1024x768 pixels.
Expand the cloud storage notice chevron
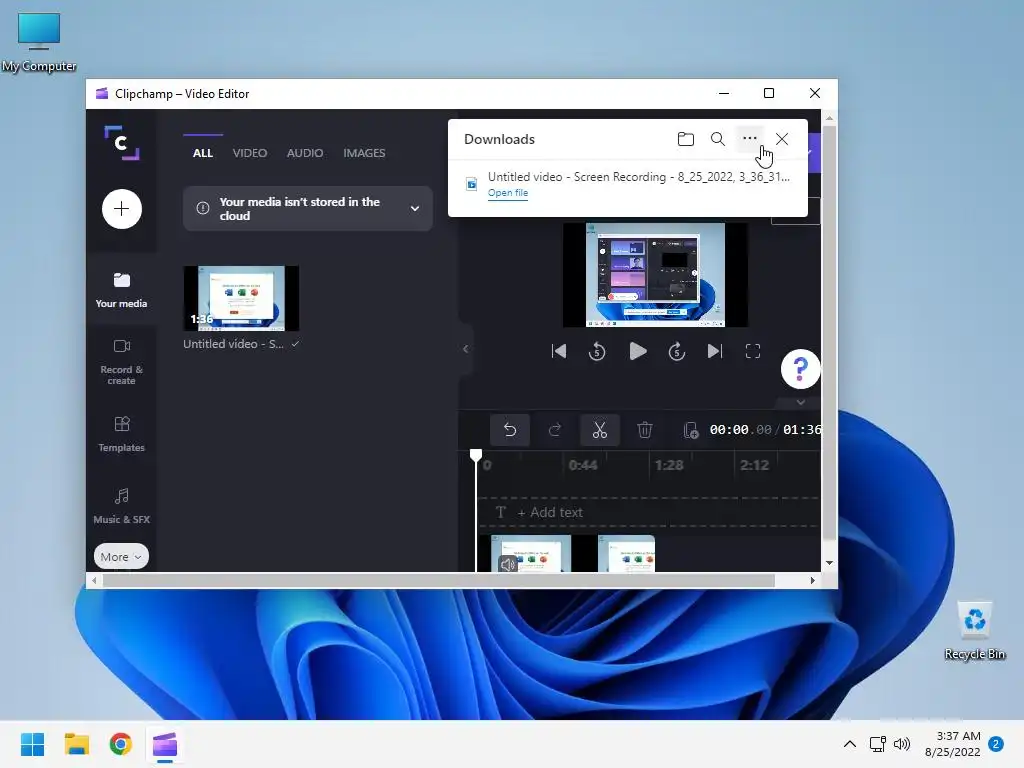415,208
